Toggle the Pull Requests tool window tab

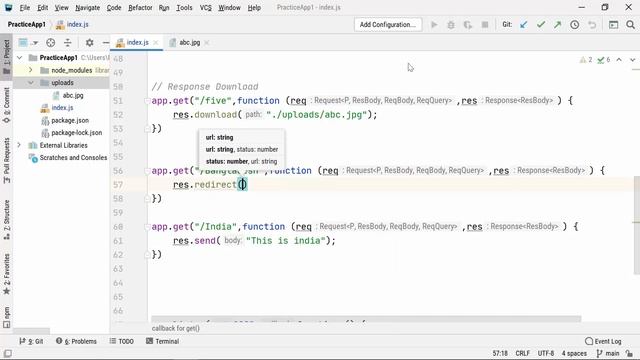[7, 160]
